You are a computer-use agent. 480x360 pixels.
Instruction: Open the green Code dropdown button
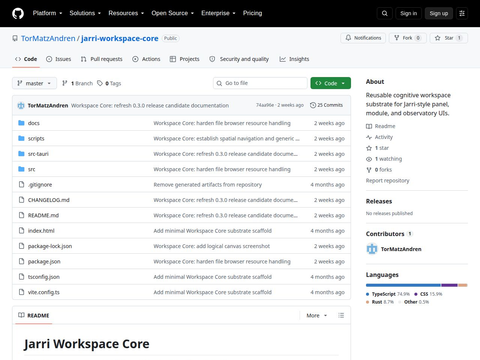point(331,83)
